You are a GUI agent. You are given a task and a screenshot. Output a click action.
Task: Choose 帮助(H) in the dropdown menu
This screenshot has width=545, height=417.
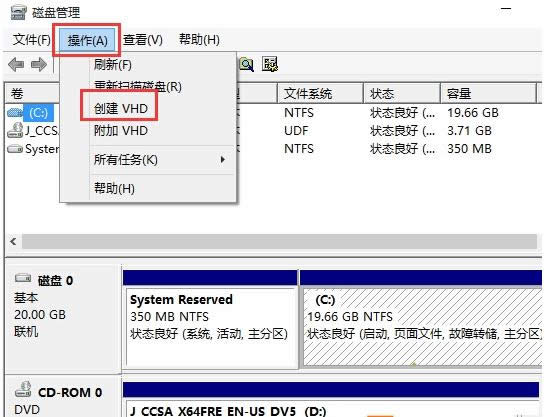point(114,188)
